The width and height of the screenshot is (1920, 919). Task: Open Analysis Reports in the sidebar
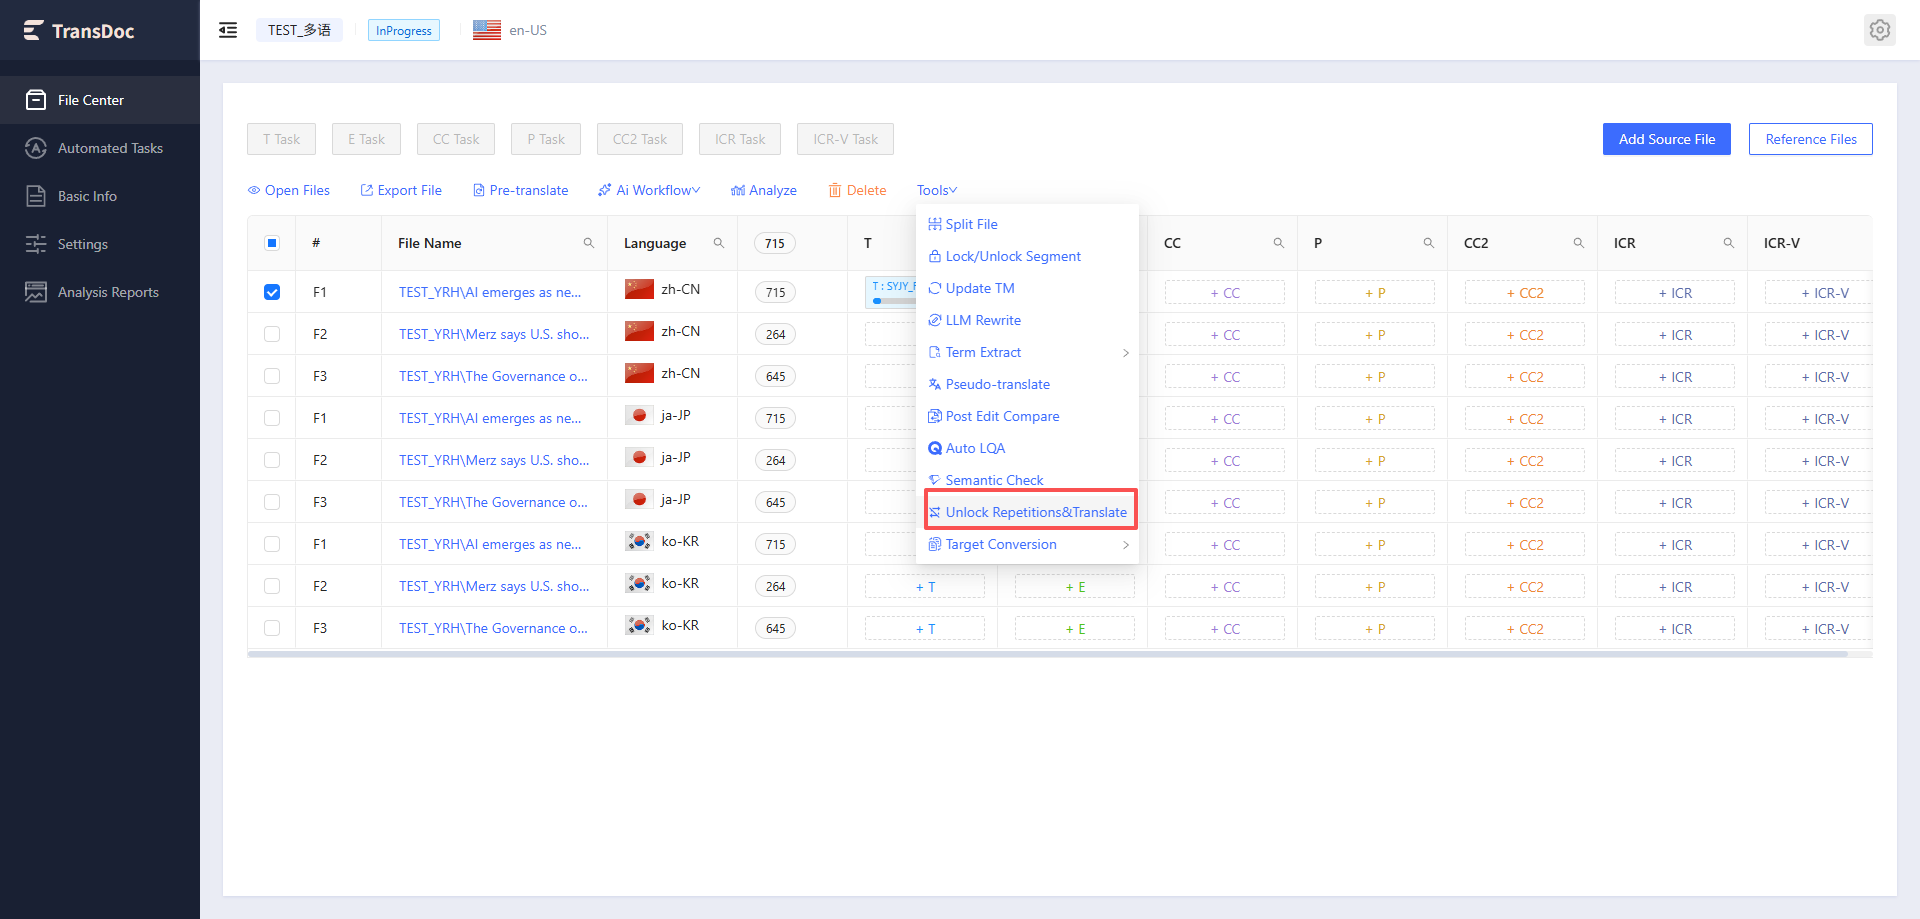click(100, 292)
